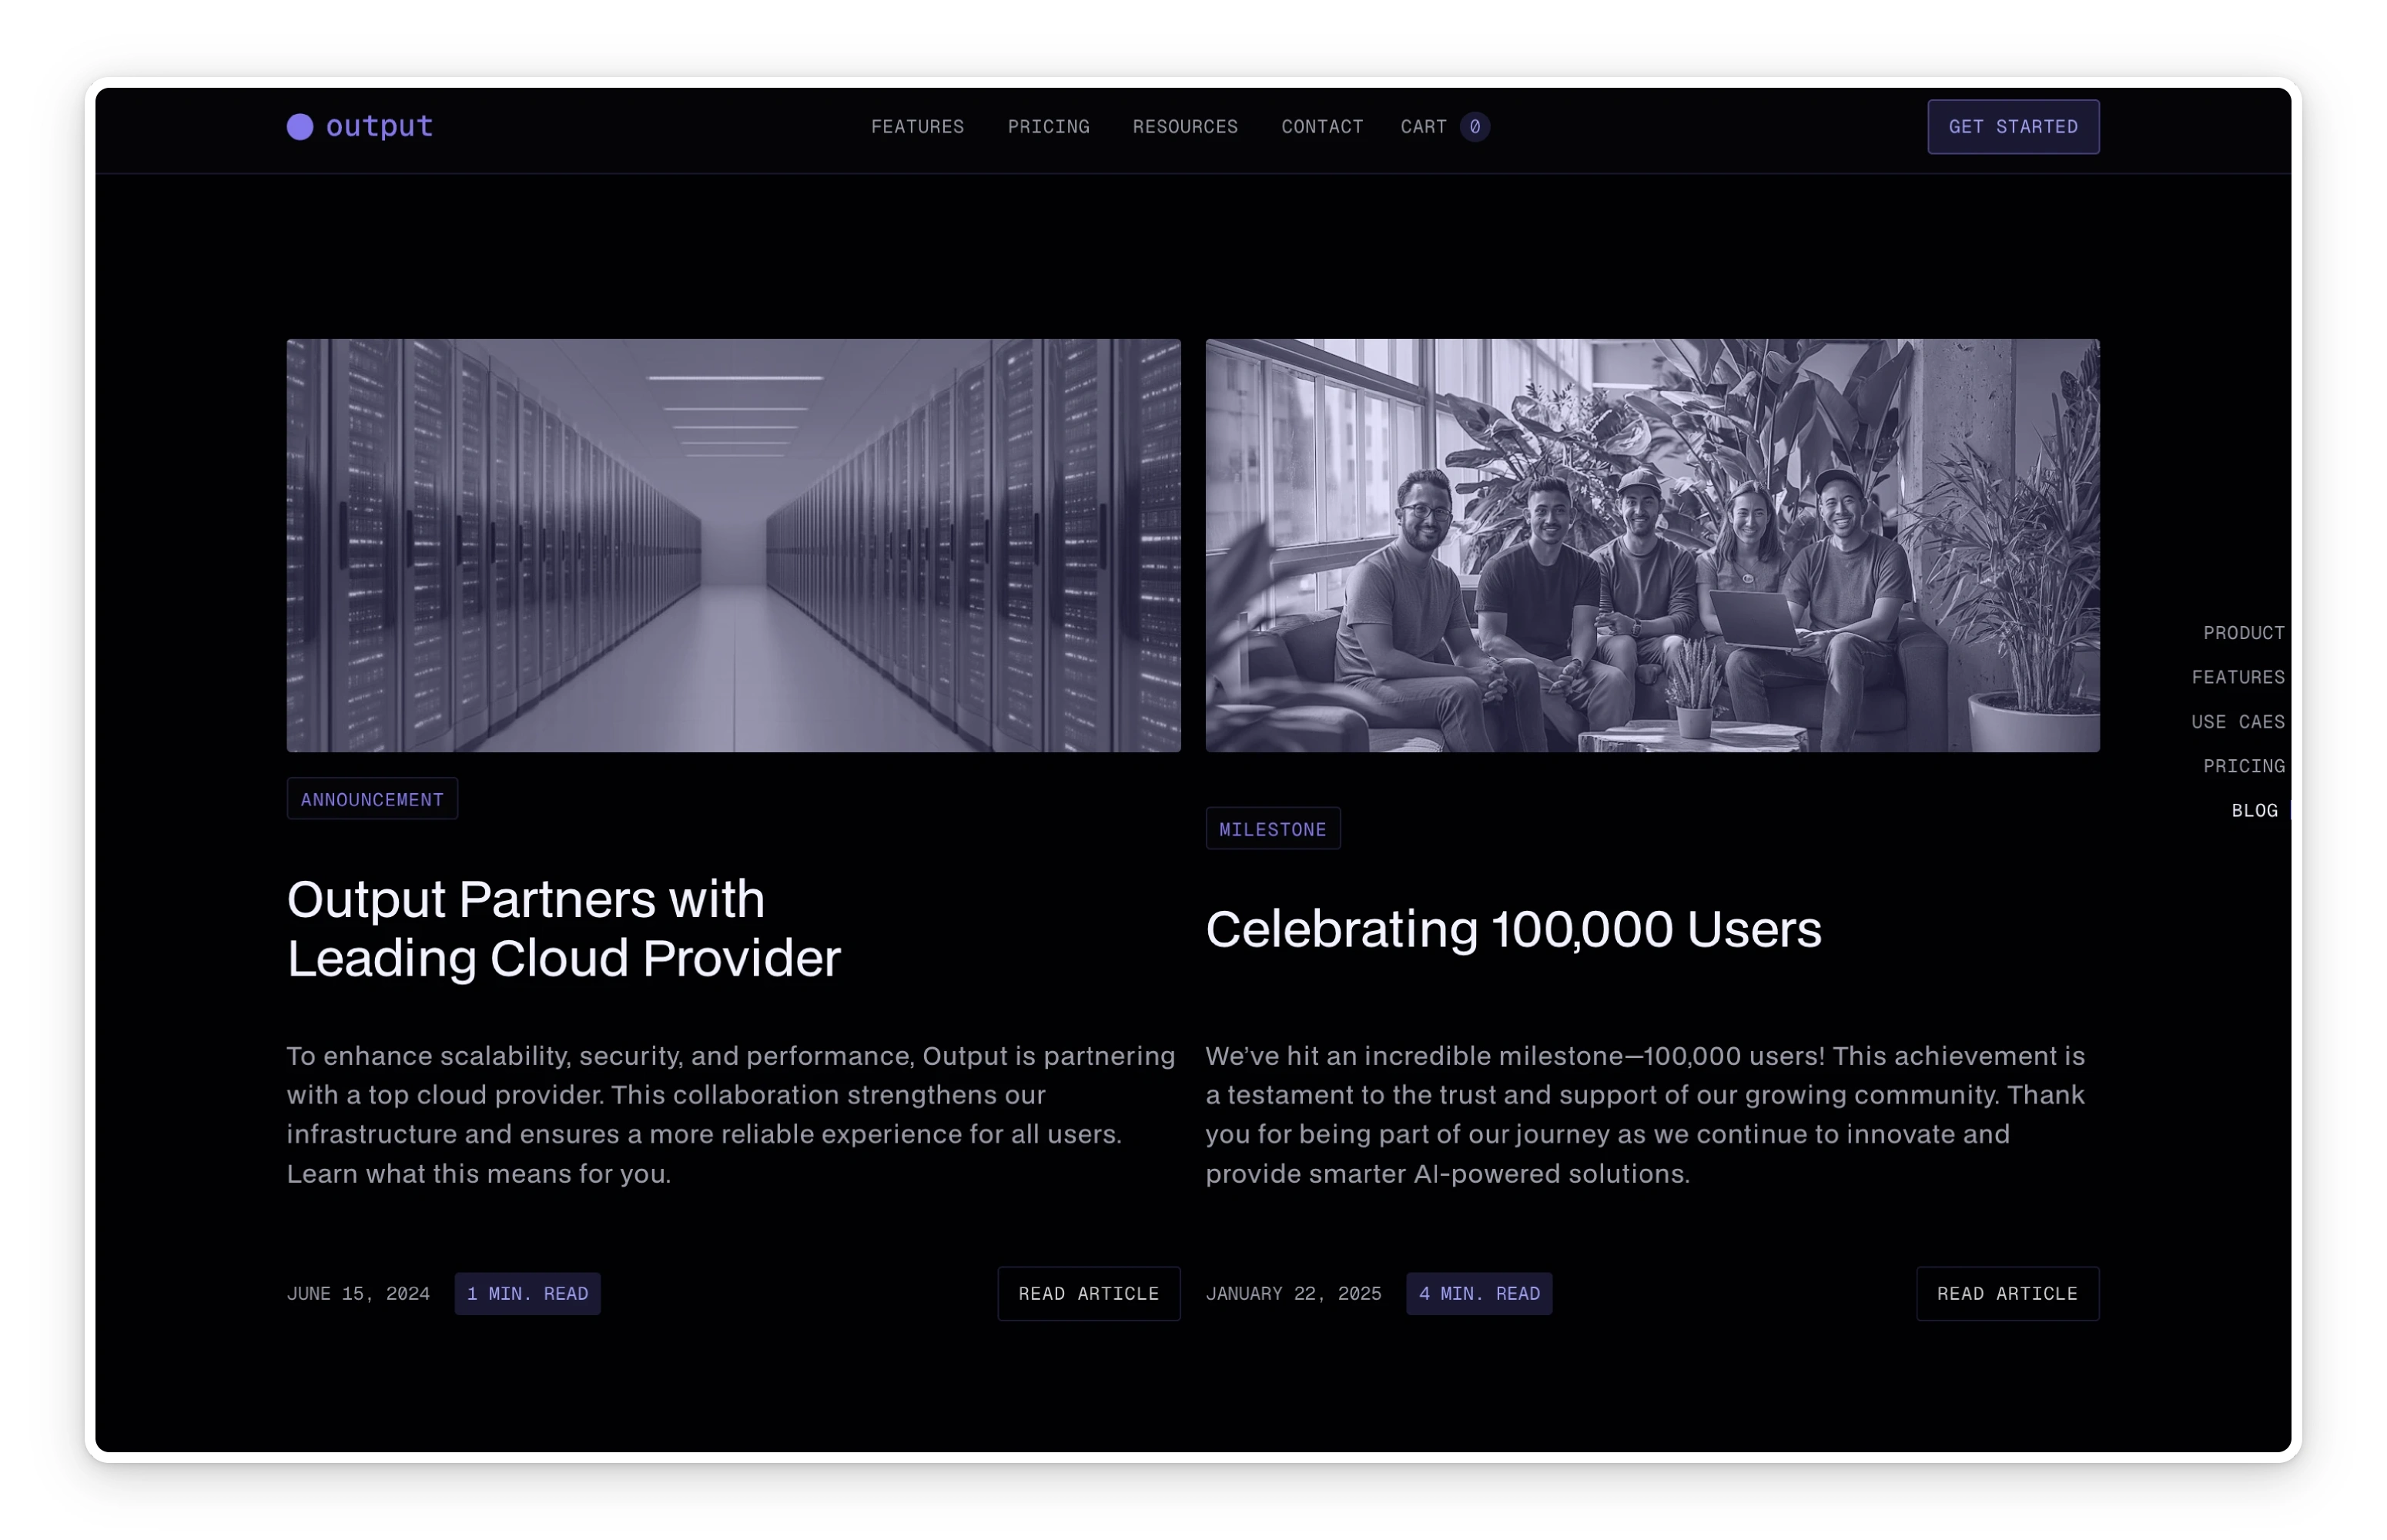Jump to Product in side navigation
This screenshot has height=1540, width=2387.
coord(2243,633)
